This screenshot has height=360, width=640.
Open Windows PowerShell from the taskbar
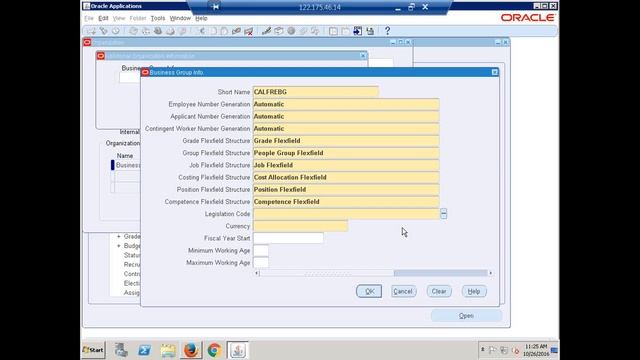click(x=144, y=350)
